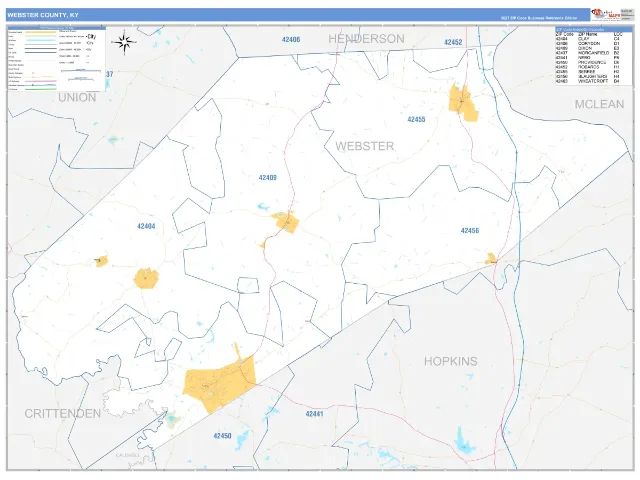640x480 pixels.
Task: Click the pink line swatch in the legend
Action: click(x=40, y=81)
